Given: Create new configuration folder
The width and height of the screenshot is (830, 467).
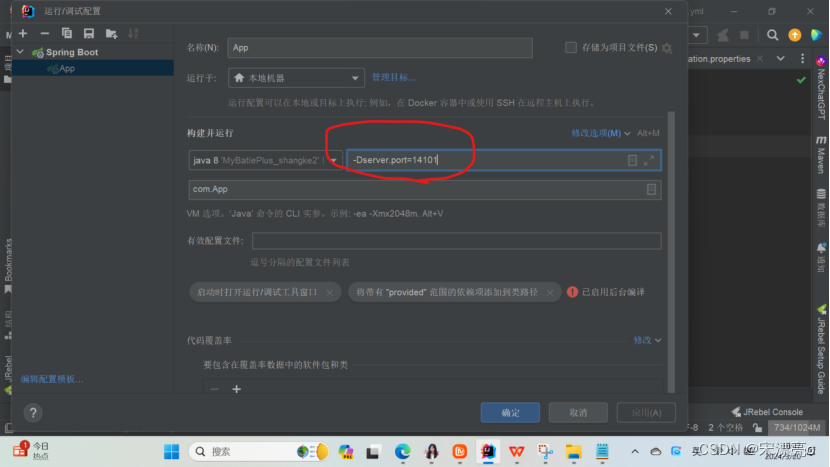Looking at the screenshot, I should [x=111, y=34].
